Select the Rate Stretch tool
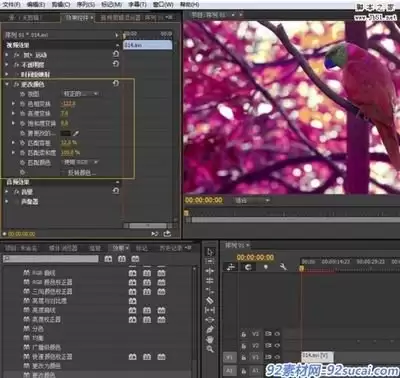 (210, 291)
